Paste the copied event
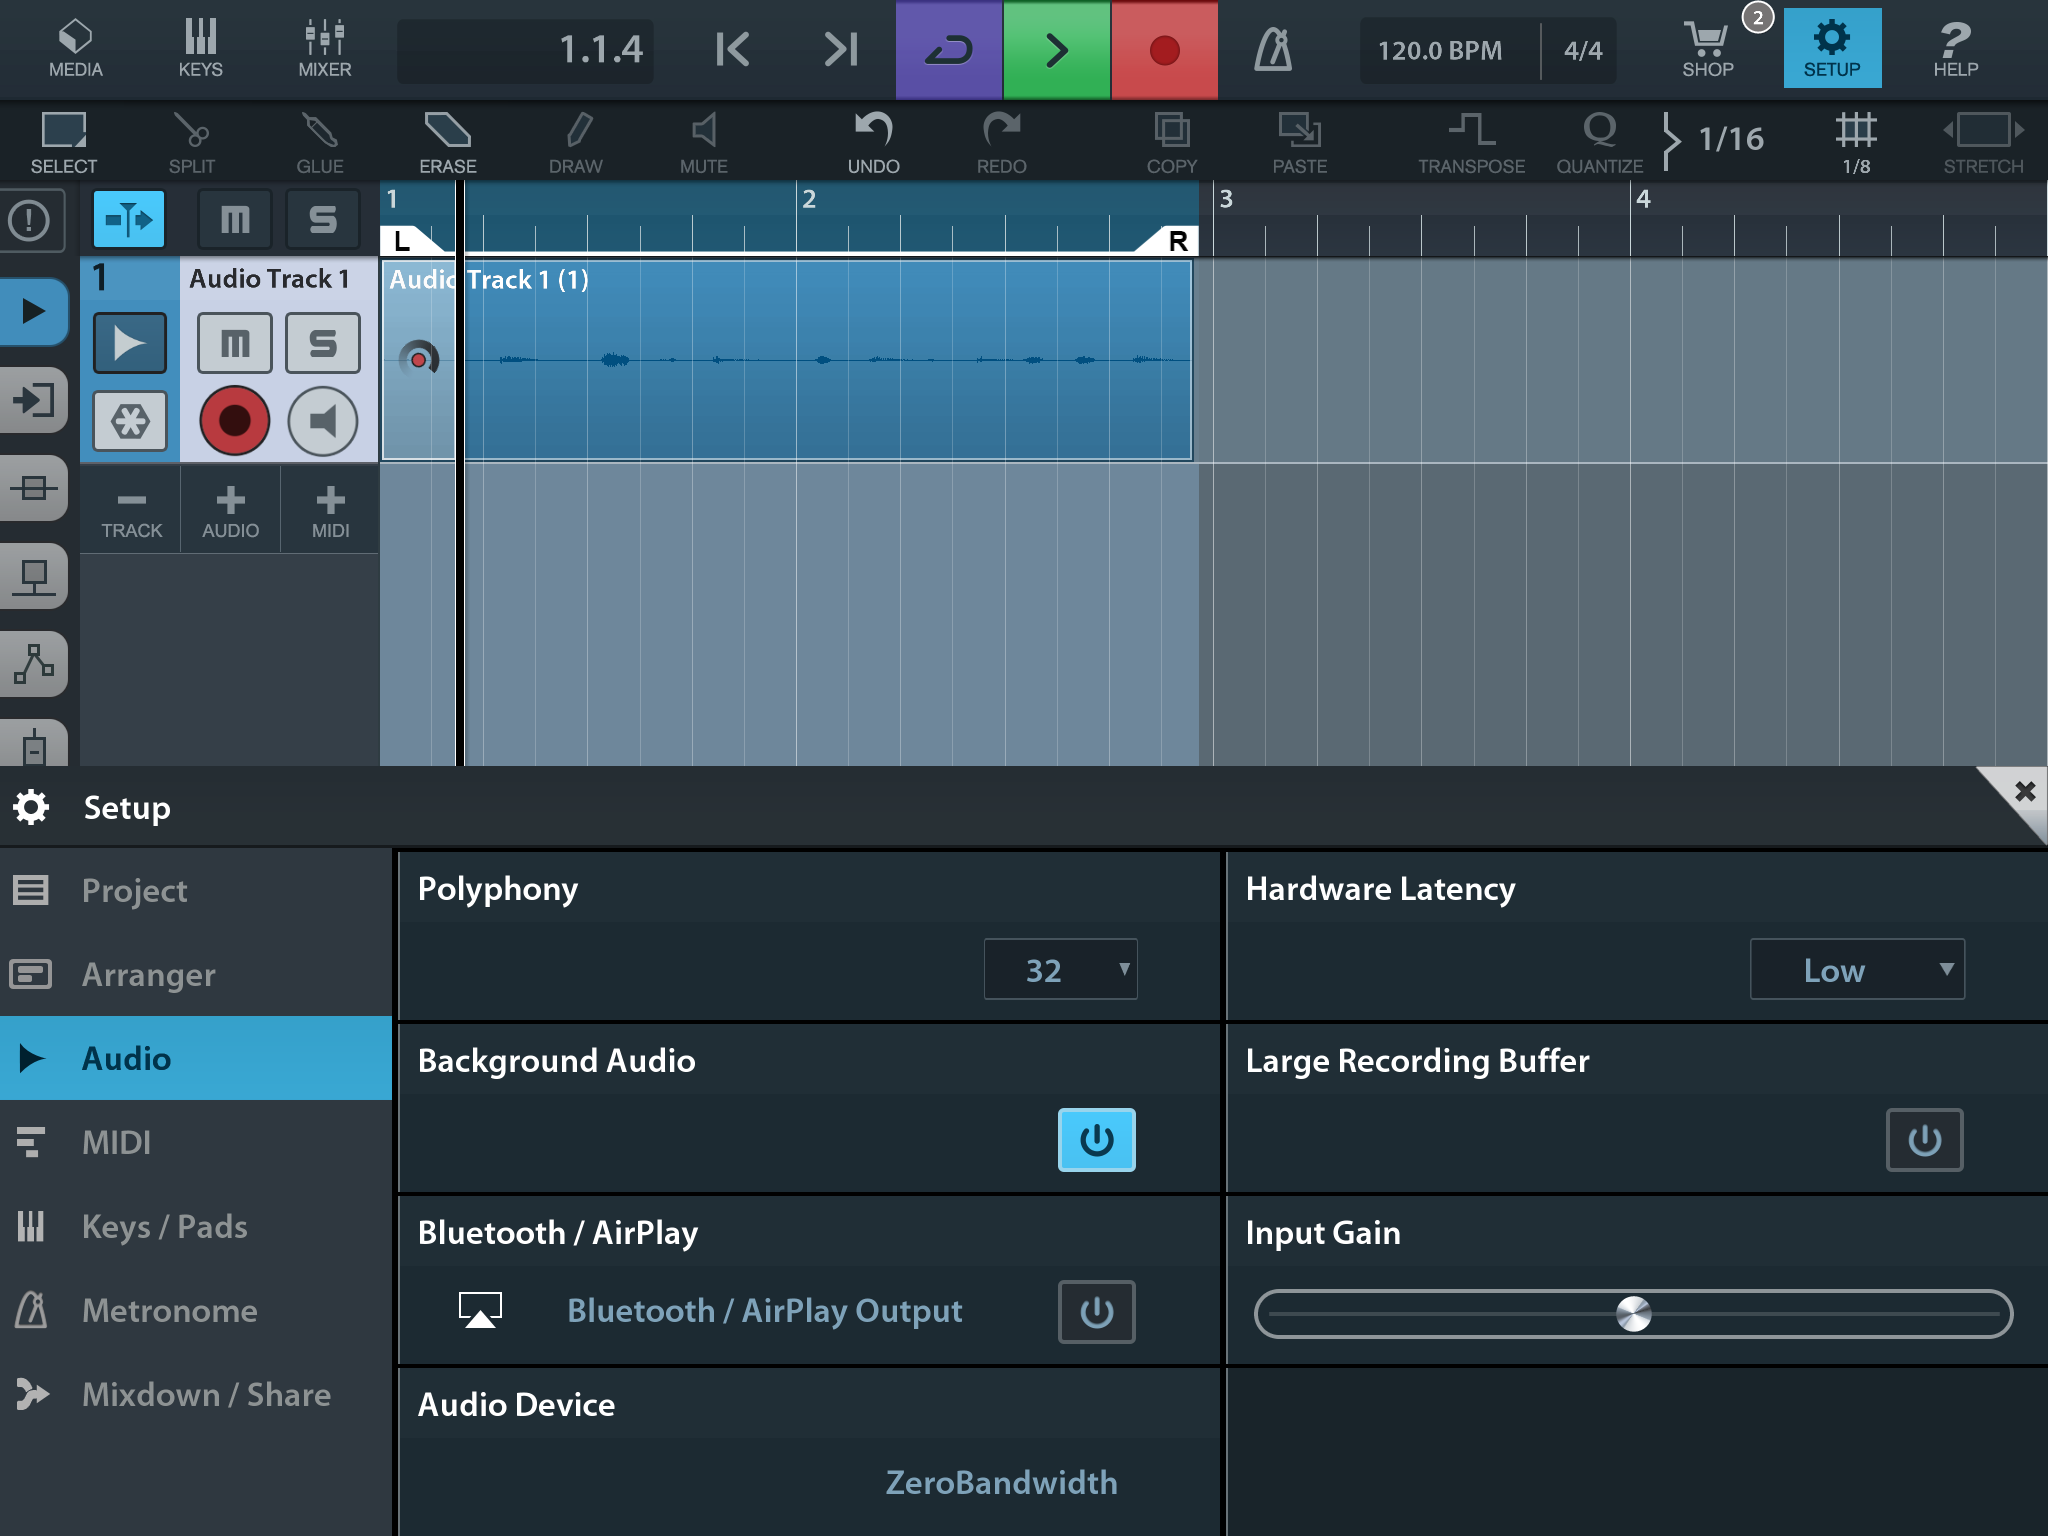 click(x=1300, y=141)
